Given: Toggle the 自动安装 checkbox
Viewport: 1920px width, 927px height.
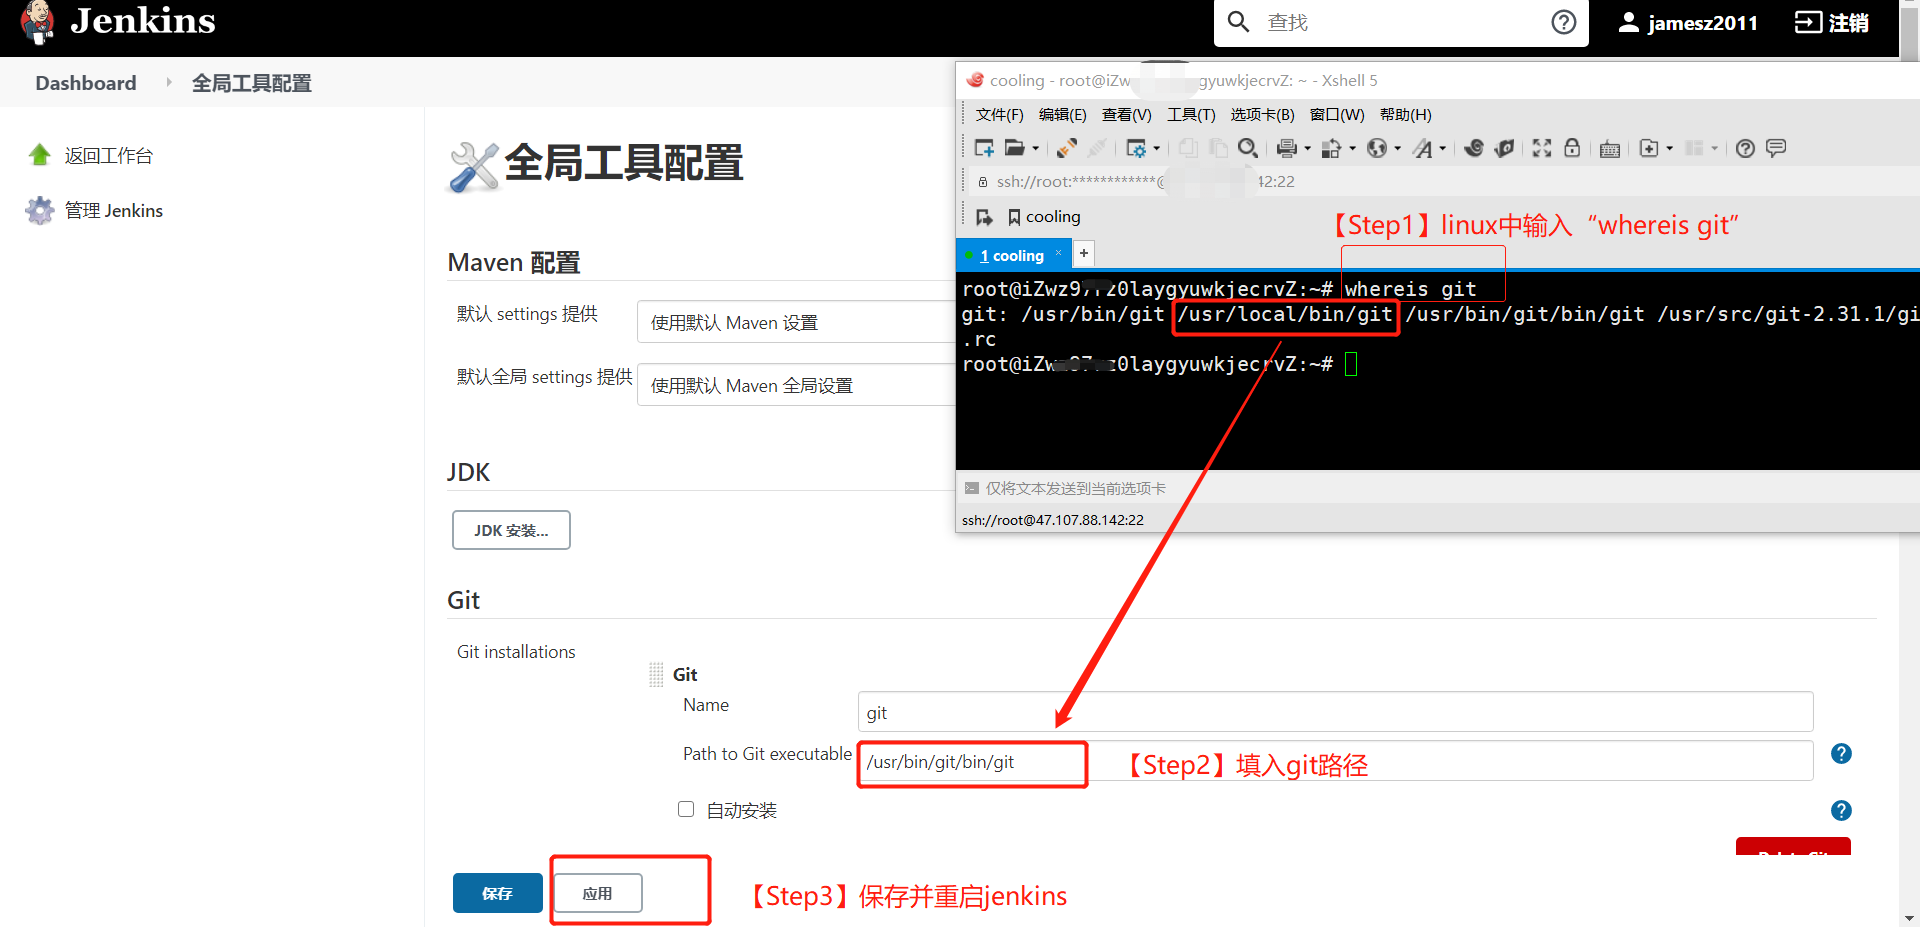Looking at the screenshot, I should pyautogui.click(x=686, y=809).
